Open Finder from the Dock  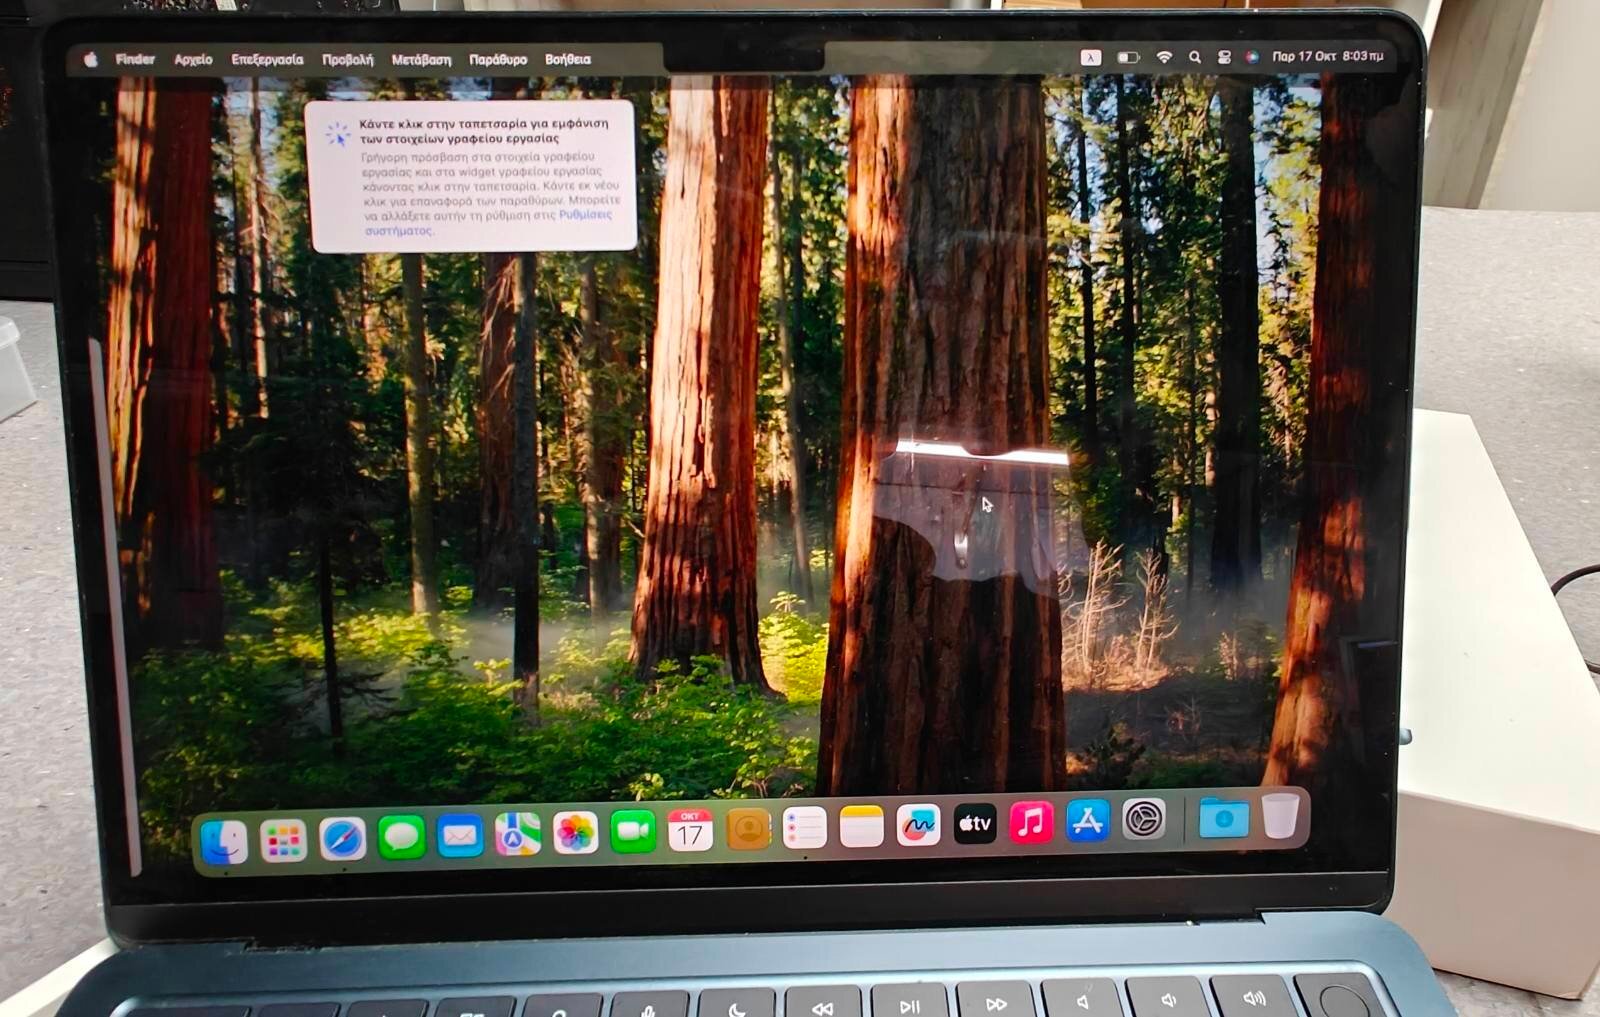coord(224,841)
